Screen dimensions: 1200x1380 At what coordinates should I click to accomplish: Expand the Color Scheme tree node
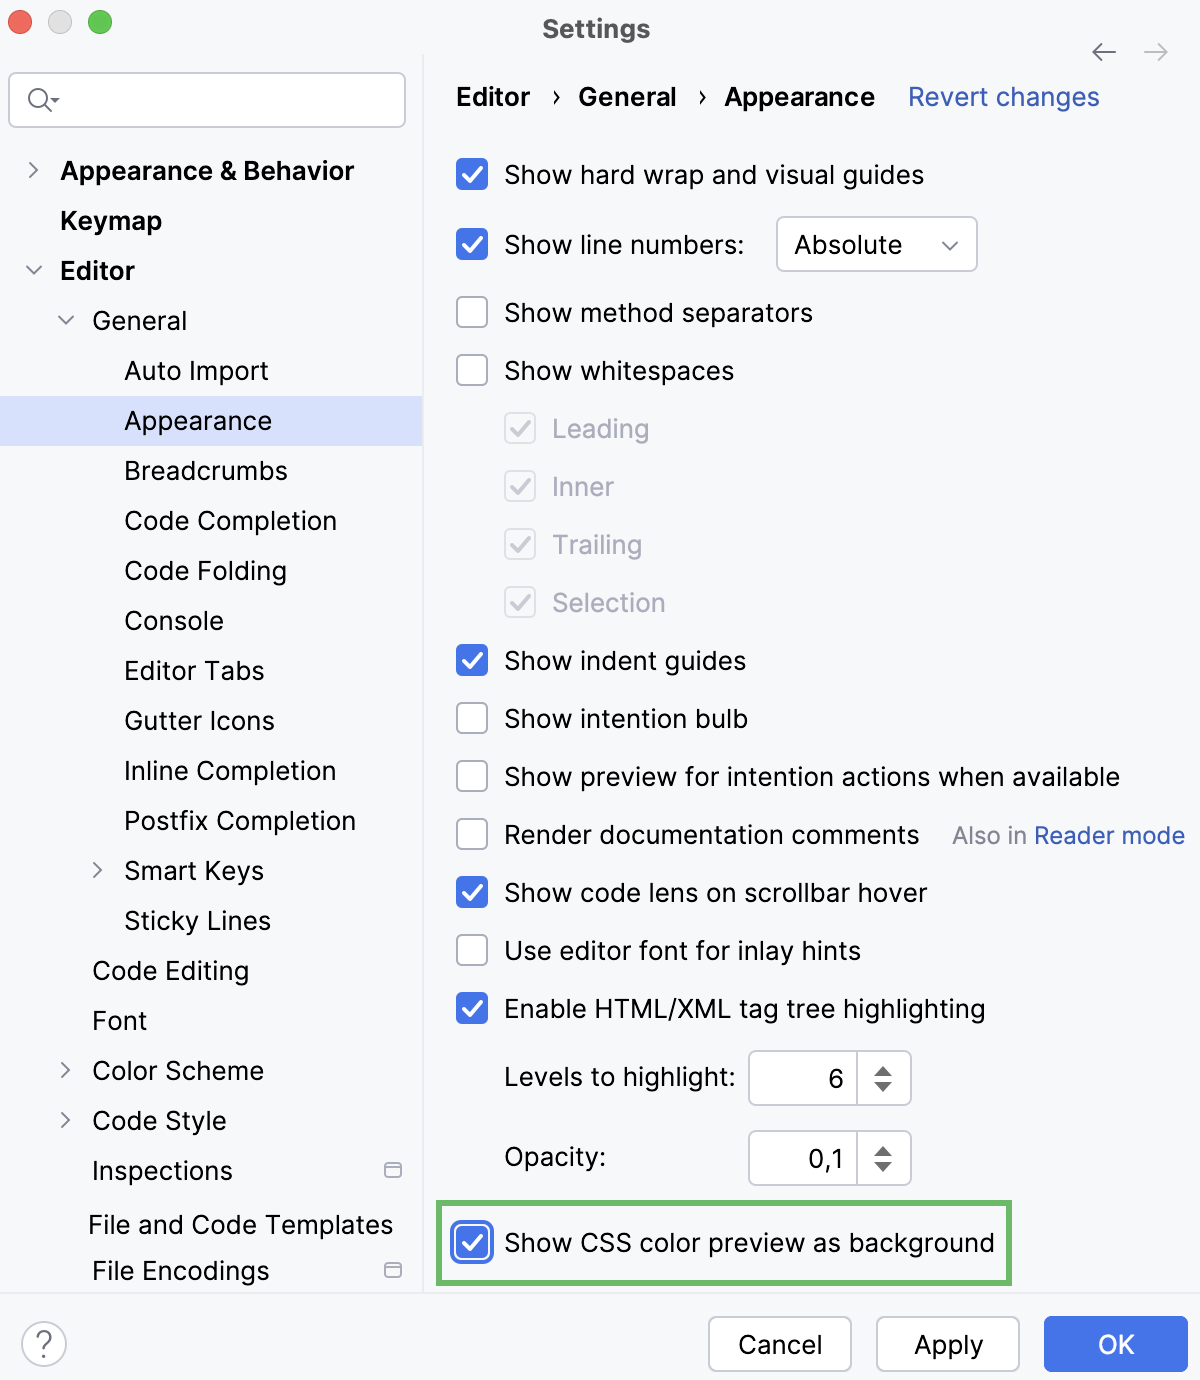point(66,1070)
